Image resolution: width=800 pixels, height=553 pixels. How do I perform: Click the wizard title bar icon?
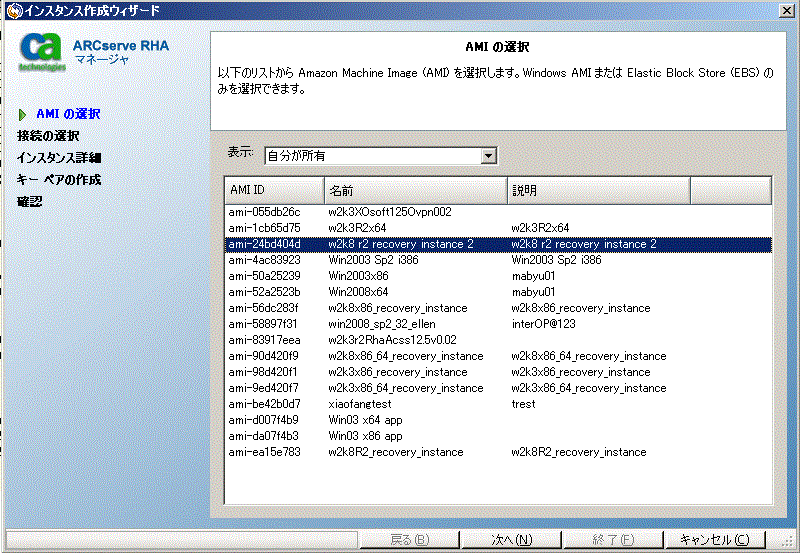pos(14,11)
